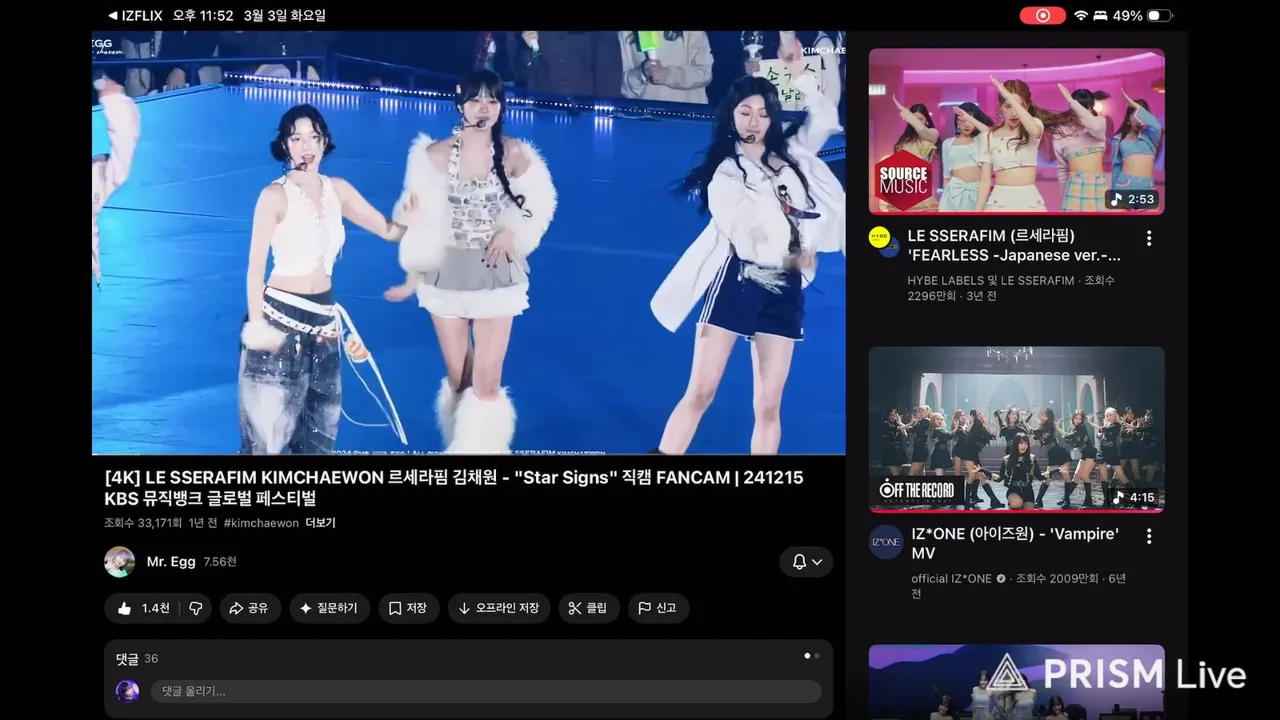Switch comment panel page dots
Image resolution: width=1280 pixels, height=720 pixels.
click(x=812, y=656)
